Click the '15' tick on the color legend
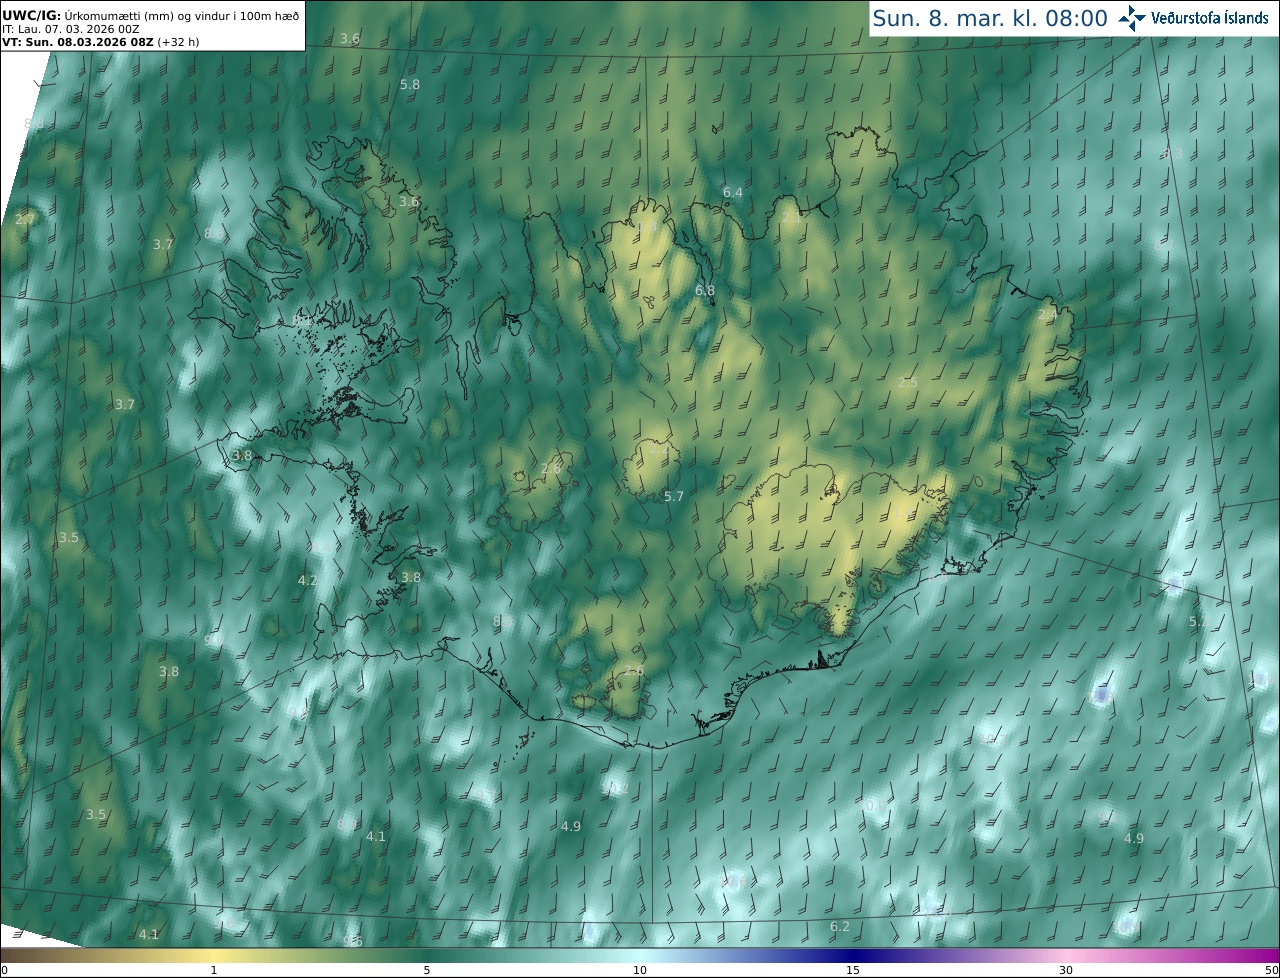Viewport: 1280px width, 978px height. pyautogui.click(x=853, y=970)
